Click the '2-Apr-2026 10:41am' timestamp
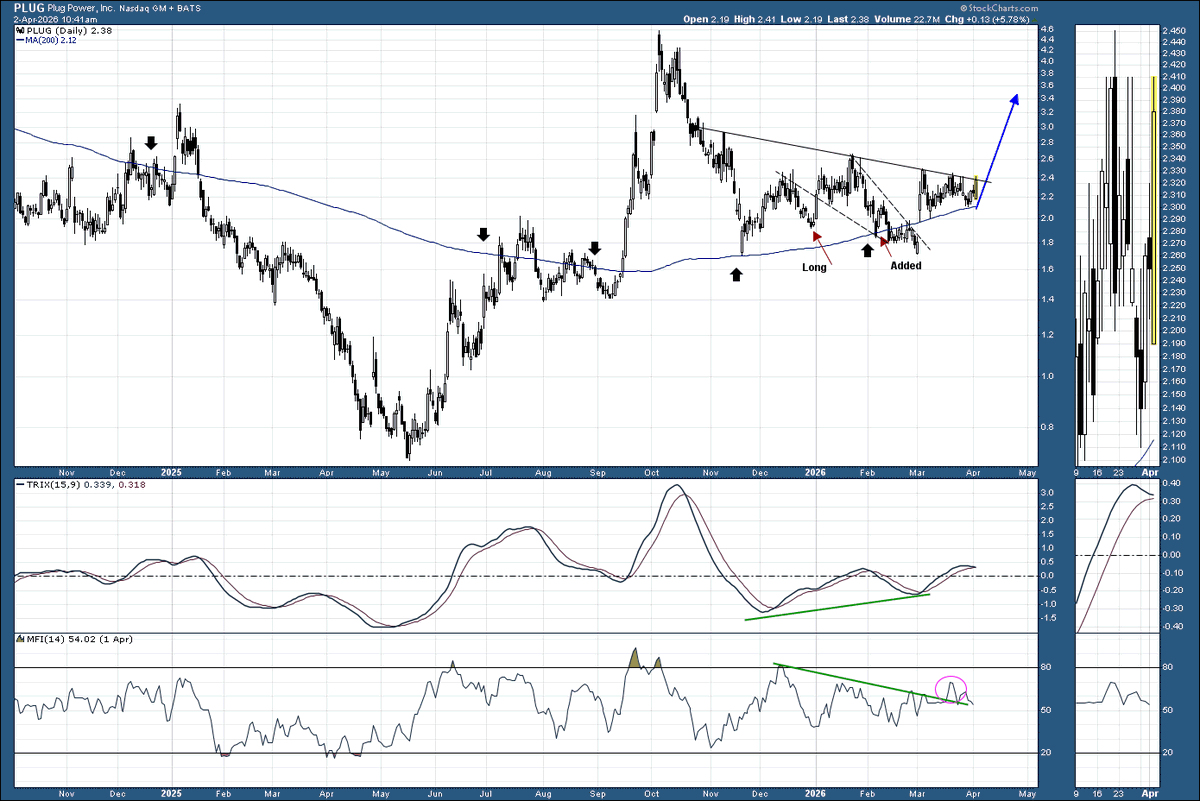 (57, 19)
